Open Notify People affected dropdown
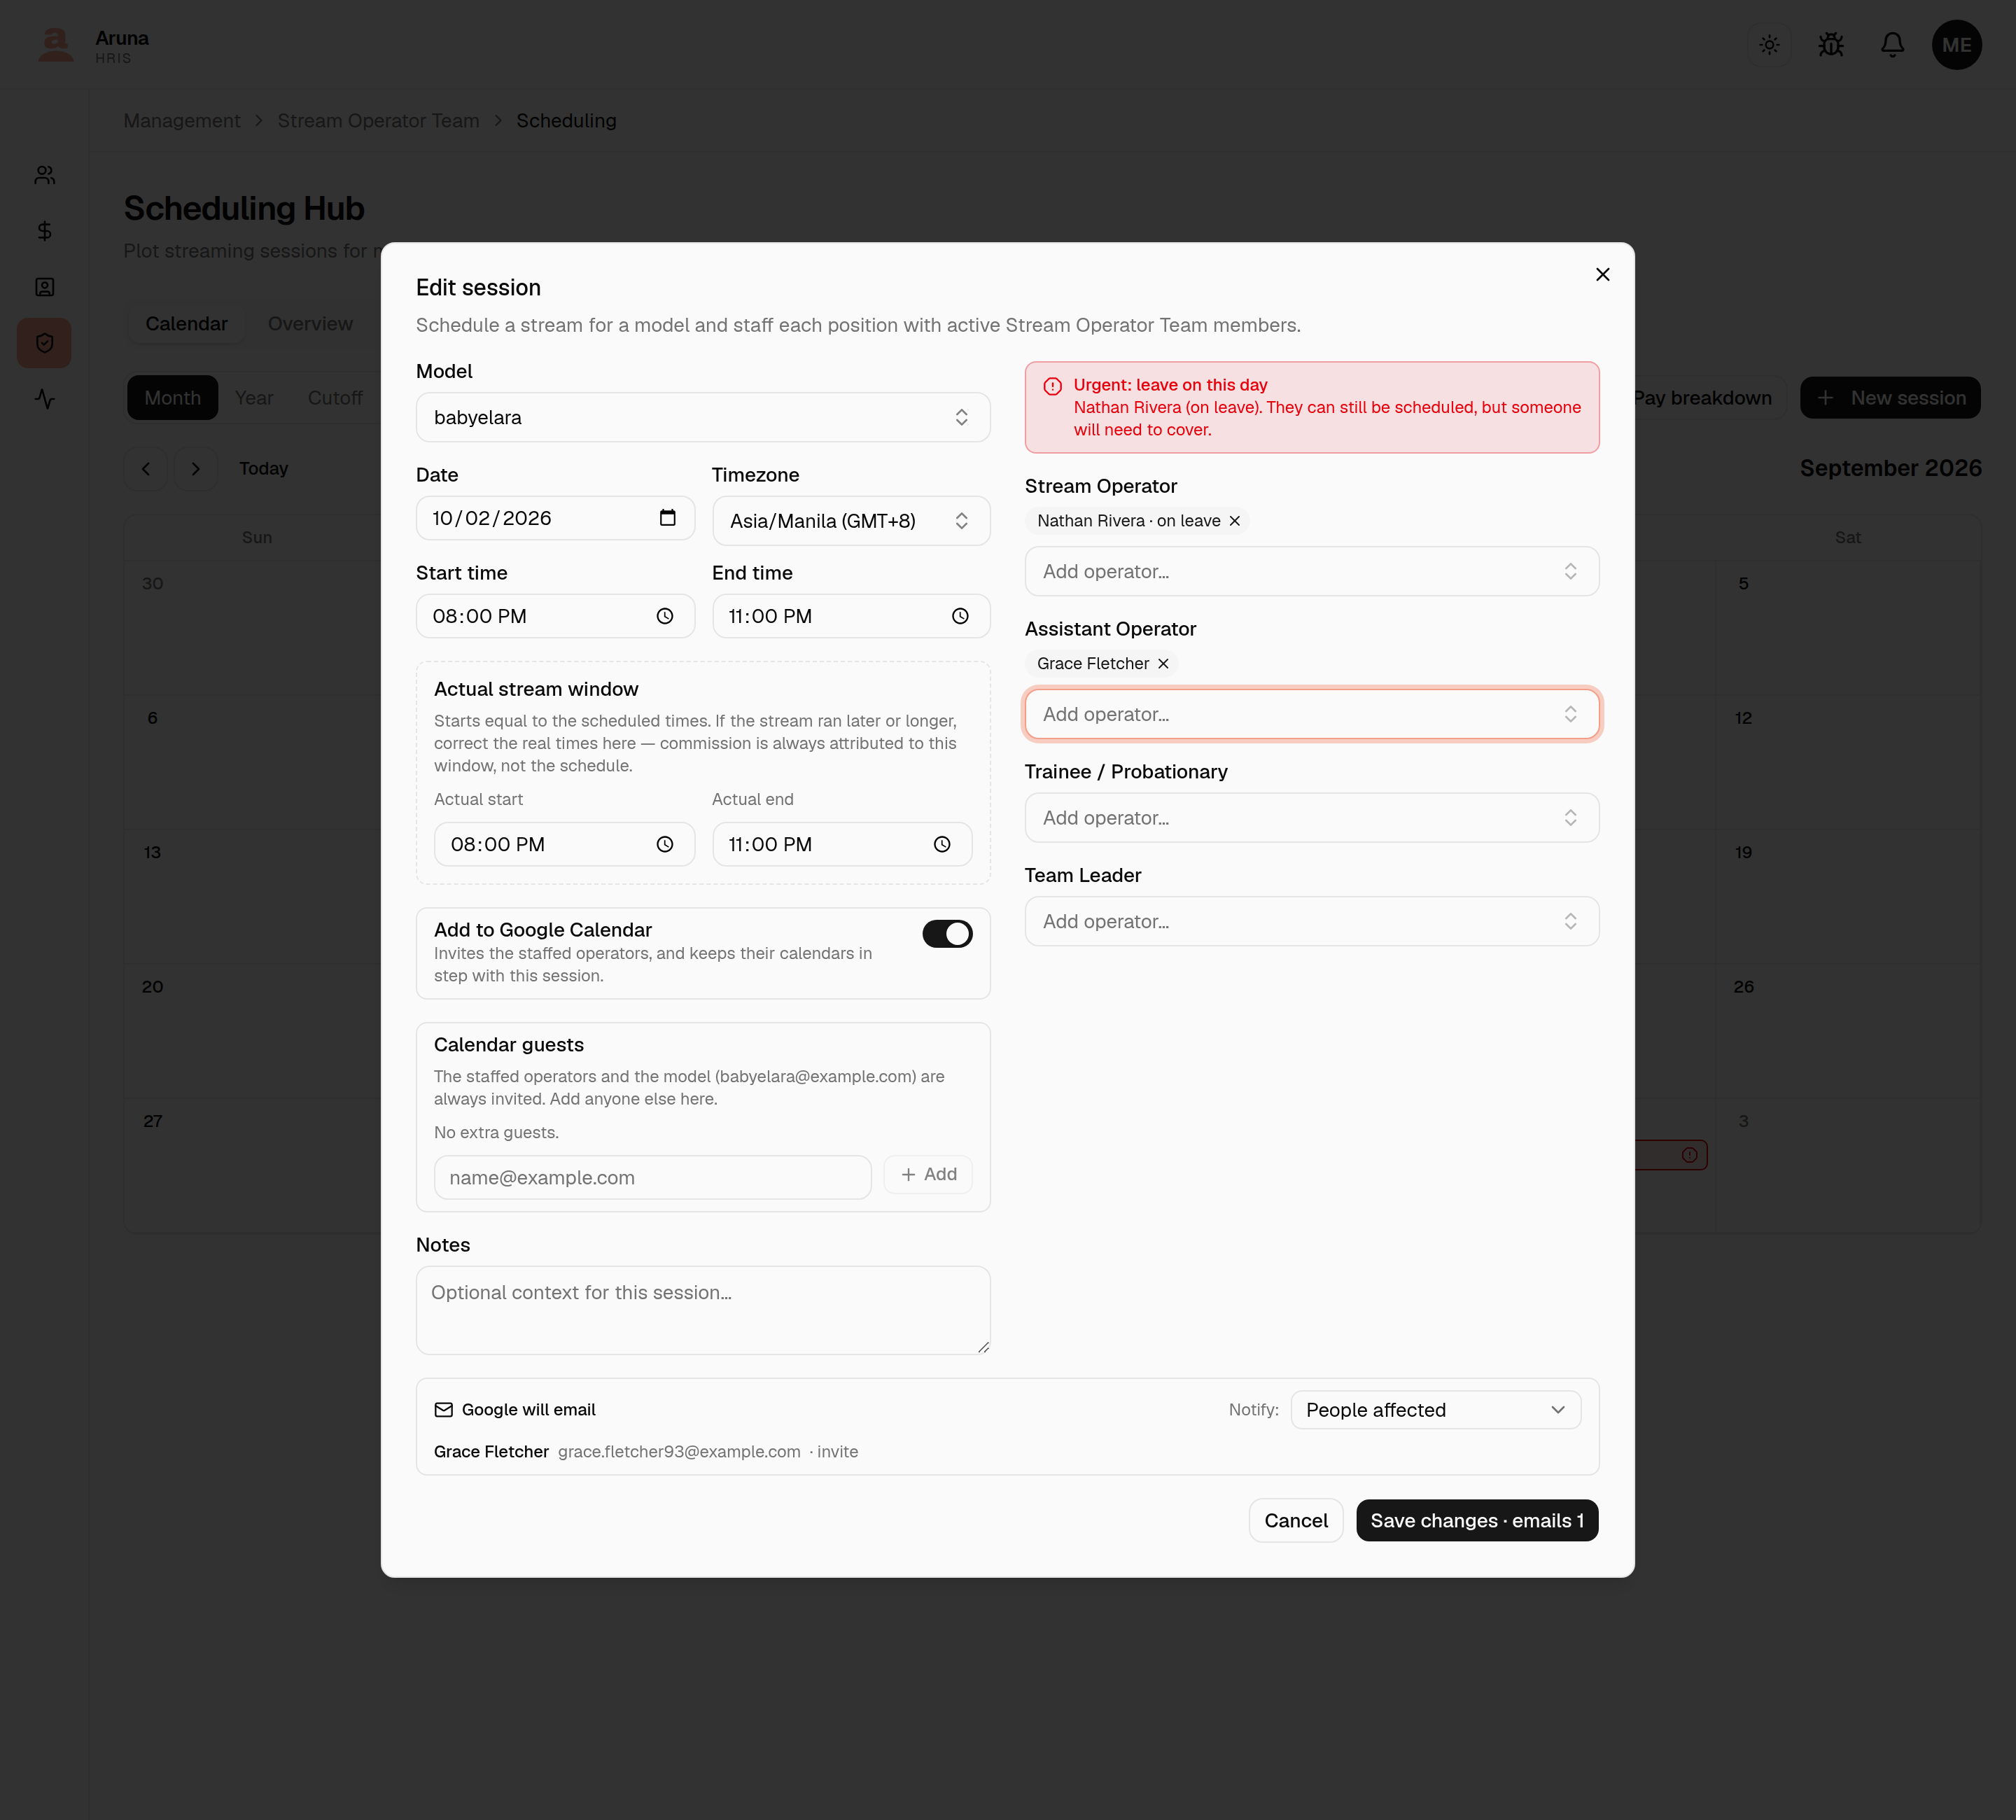The image size is (2016, 1820). [1435, 1410]
